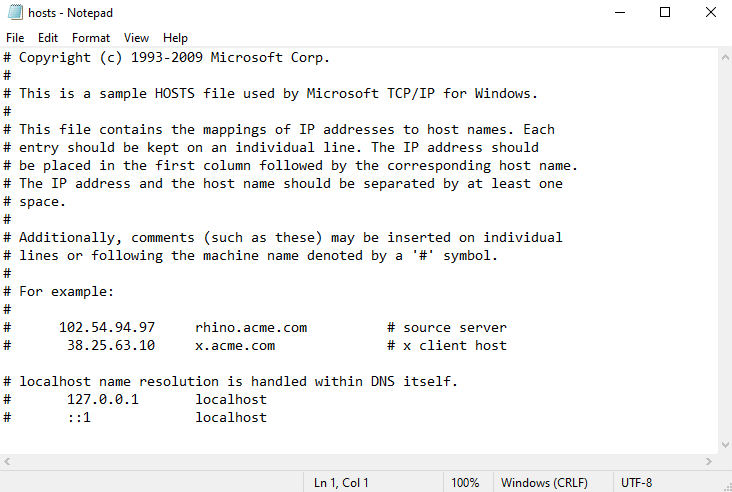This screenshot has width=732, height=492.
Task: Click the horizontal scrollbar right arrow
Action: tap(708, 461)
